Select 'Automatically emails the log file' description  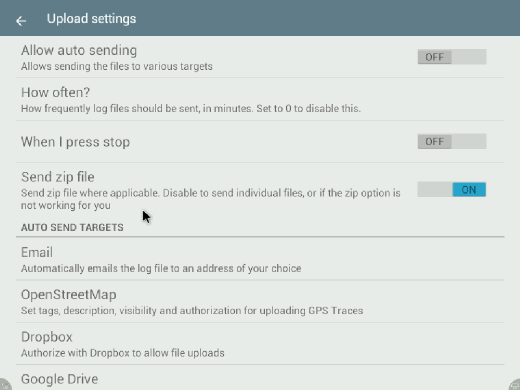(161, 268)
